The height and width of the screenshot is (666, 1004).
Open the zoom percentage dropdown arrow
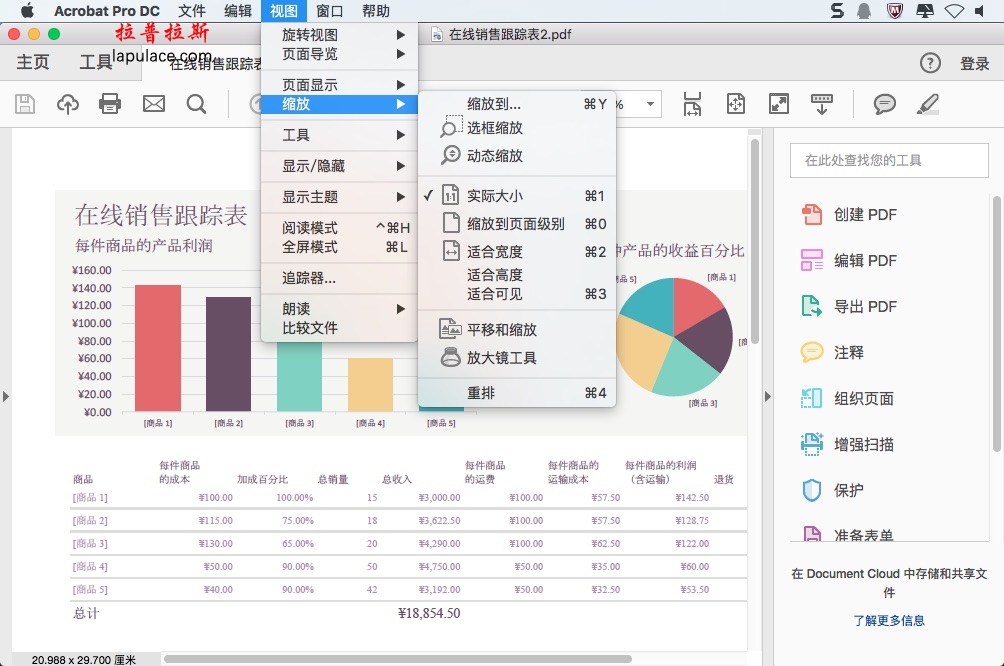tap(652, 104)
